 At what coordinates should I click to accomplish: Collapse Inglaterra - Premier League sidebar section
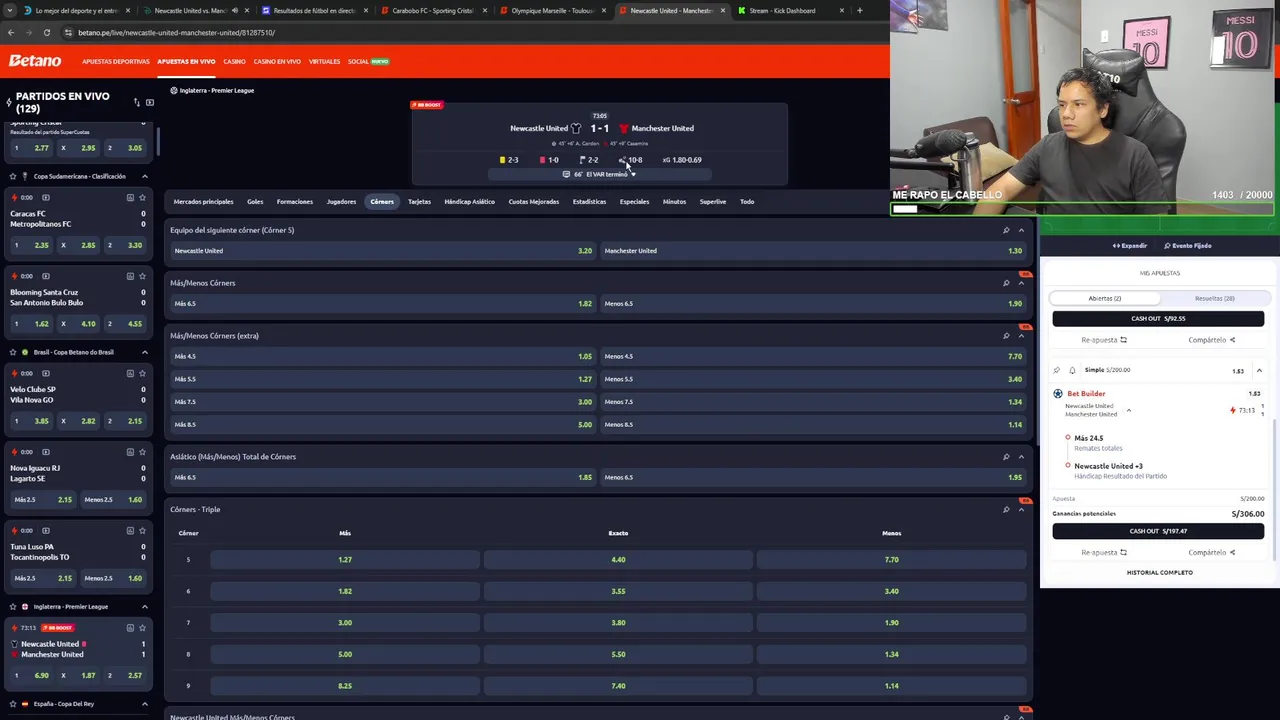[144, 607]
